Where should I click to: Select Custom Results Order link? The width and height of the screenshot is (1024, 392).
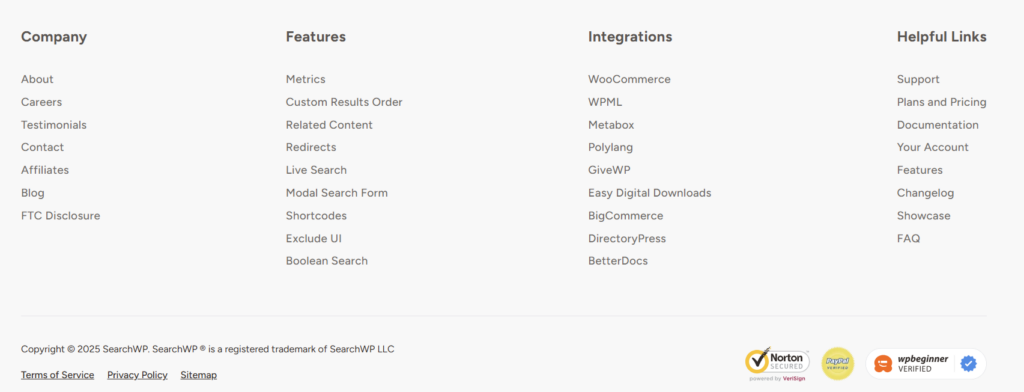(x=344, y=102)
